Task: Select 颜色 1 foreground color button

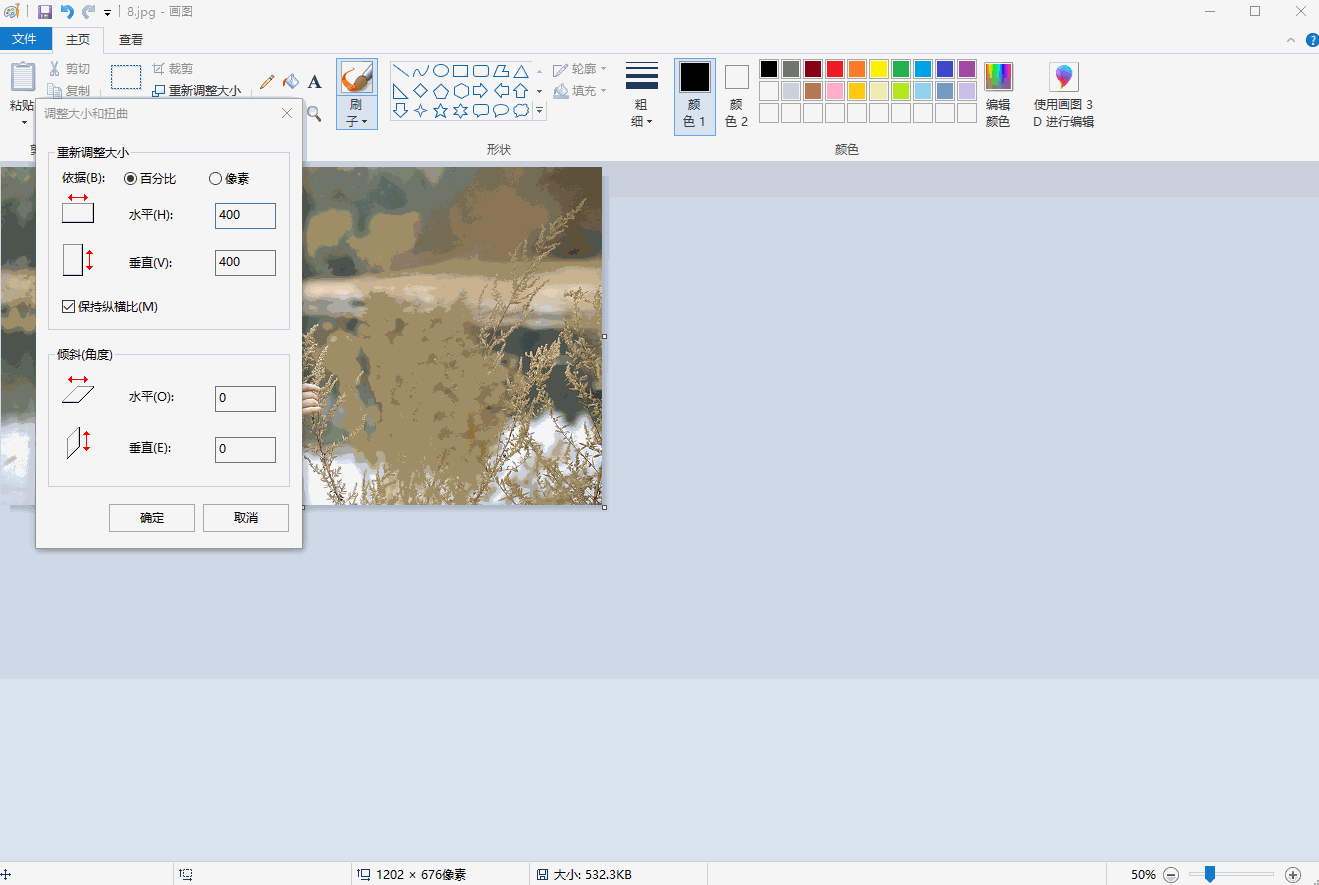Action: 695,96
